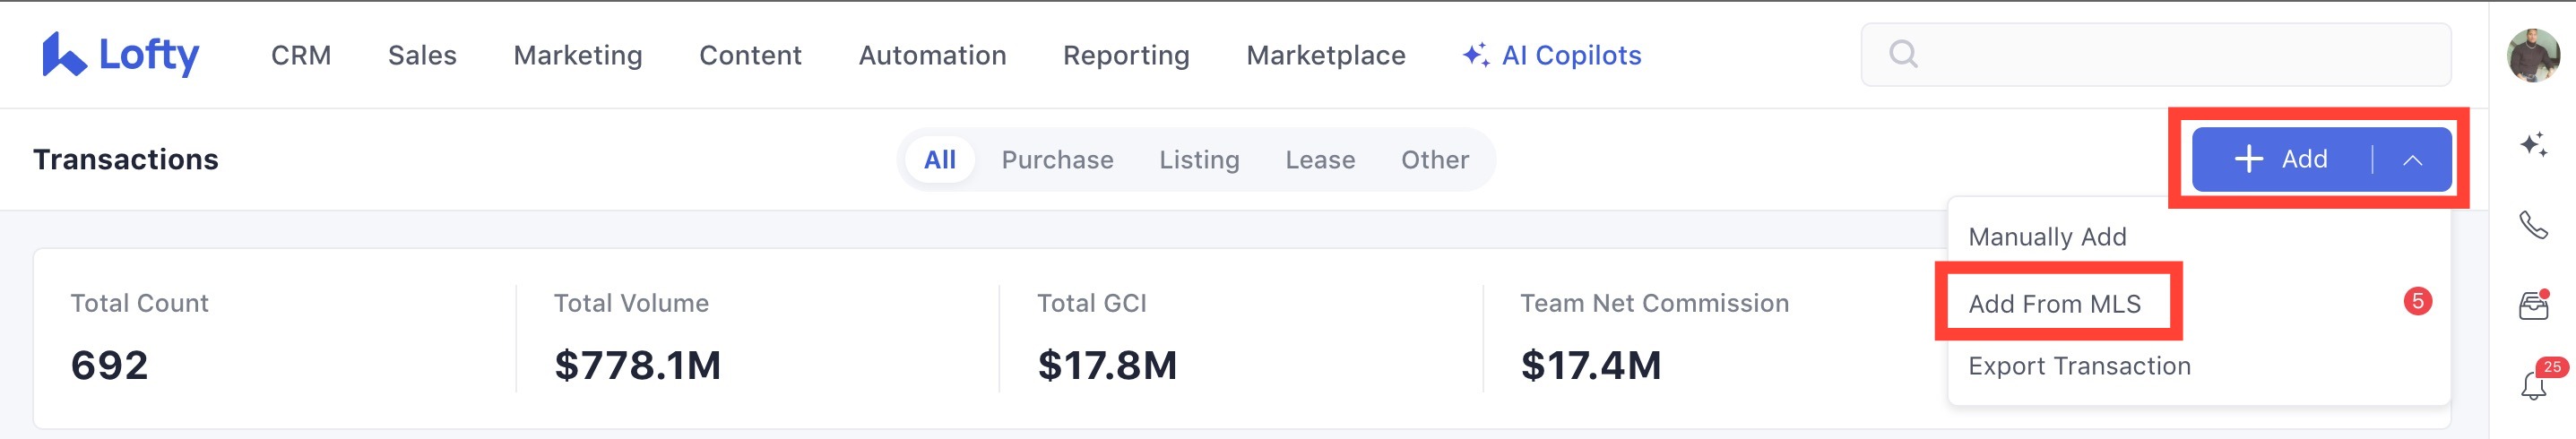Collapse the Add dropdown chevron
The image size is (2576, 439).
click(2412, 160)
